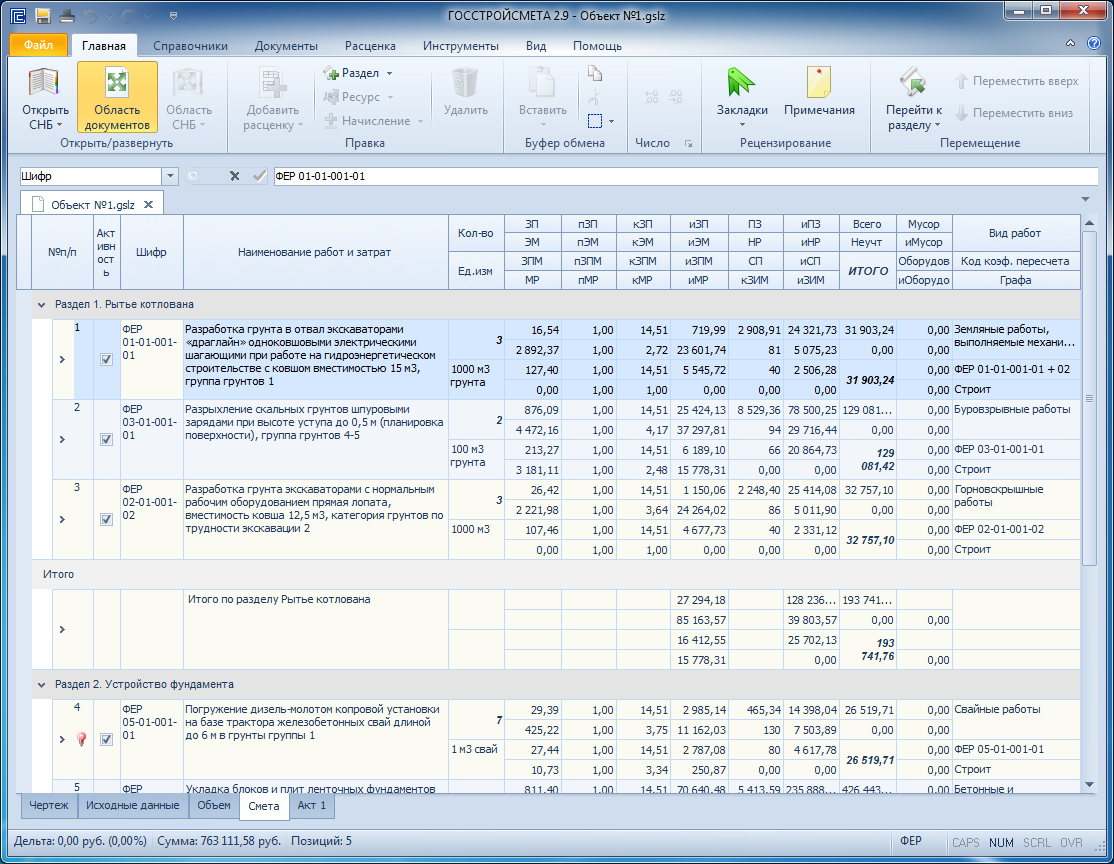1114x864 pixels.
Task: Toggle activity checkbox for row 1
Action: (x=107, y=360)
